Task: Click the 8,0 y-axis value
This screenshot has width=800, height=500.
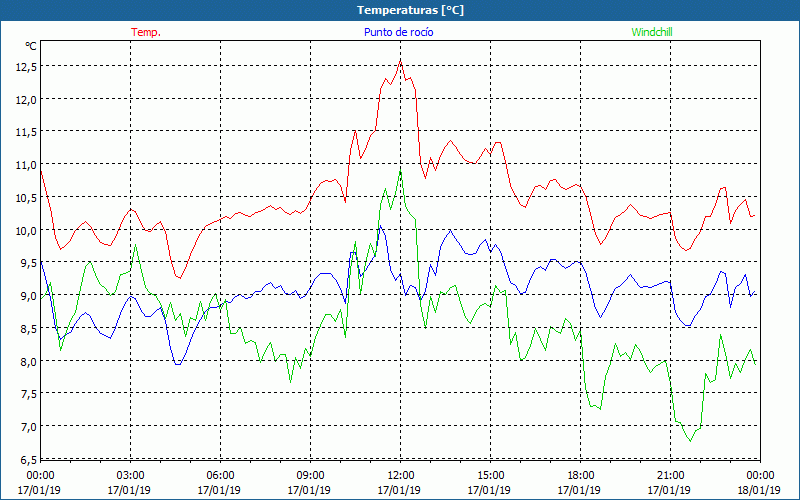Action: (x=29, y=361)
